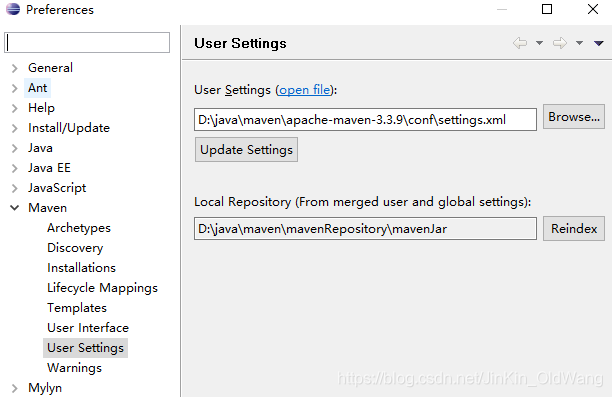Maximize the Preferences window
The image size is (612, 397).
click(547, 9)
